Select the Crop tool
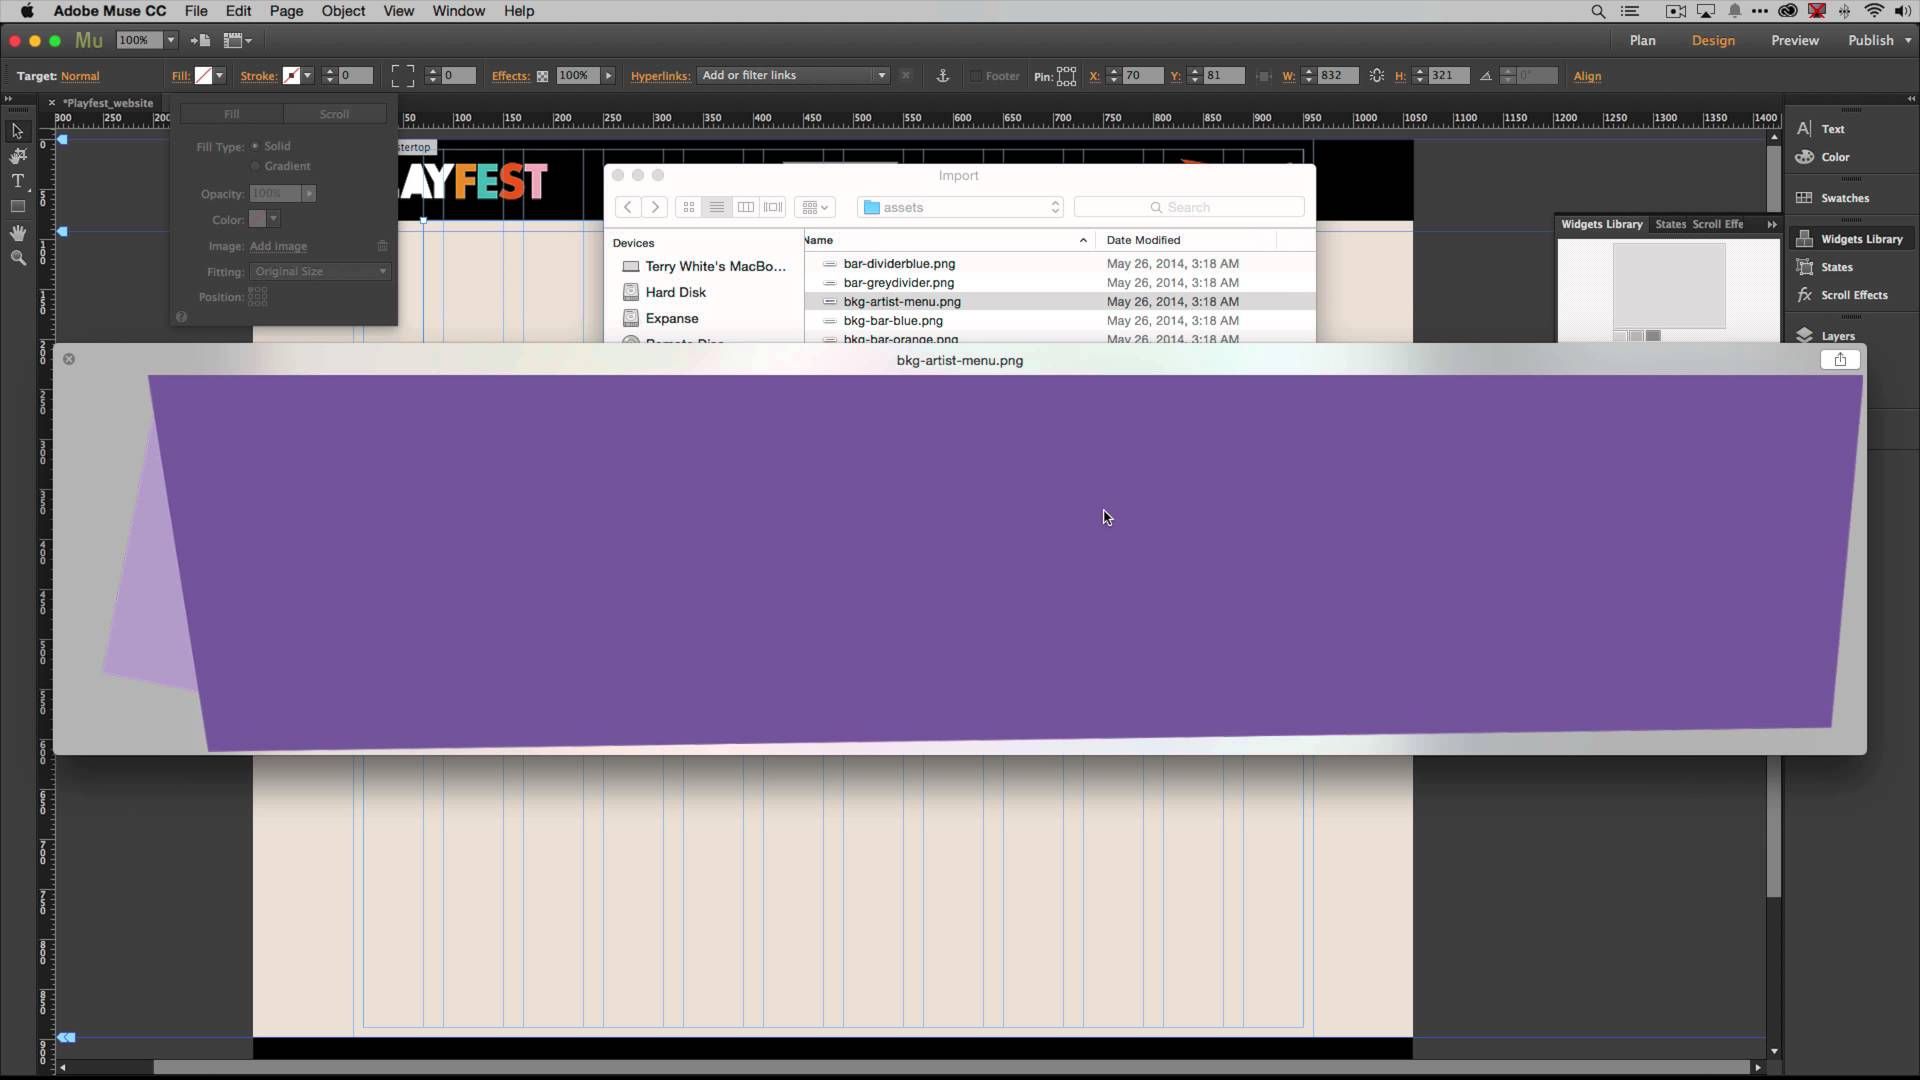The image size is (1920, 1080). 17,156
